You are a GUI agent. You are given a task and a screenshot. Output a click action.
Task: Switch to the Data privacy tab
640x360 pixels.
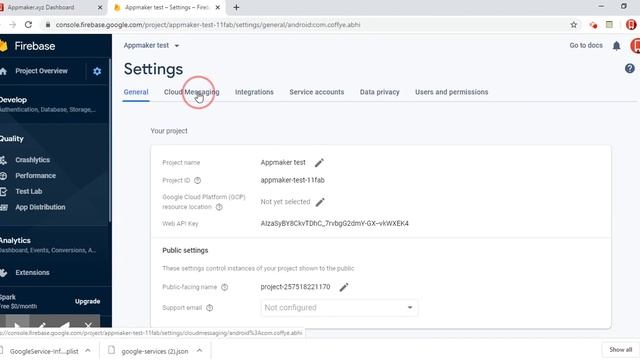coord(380,92)
